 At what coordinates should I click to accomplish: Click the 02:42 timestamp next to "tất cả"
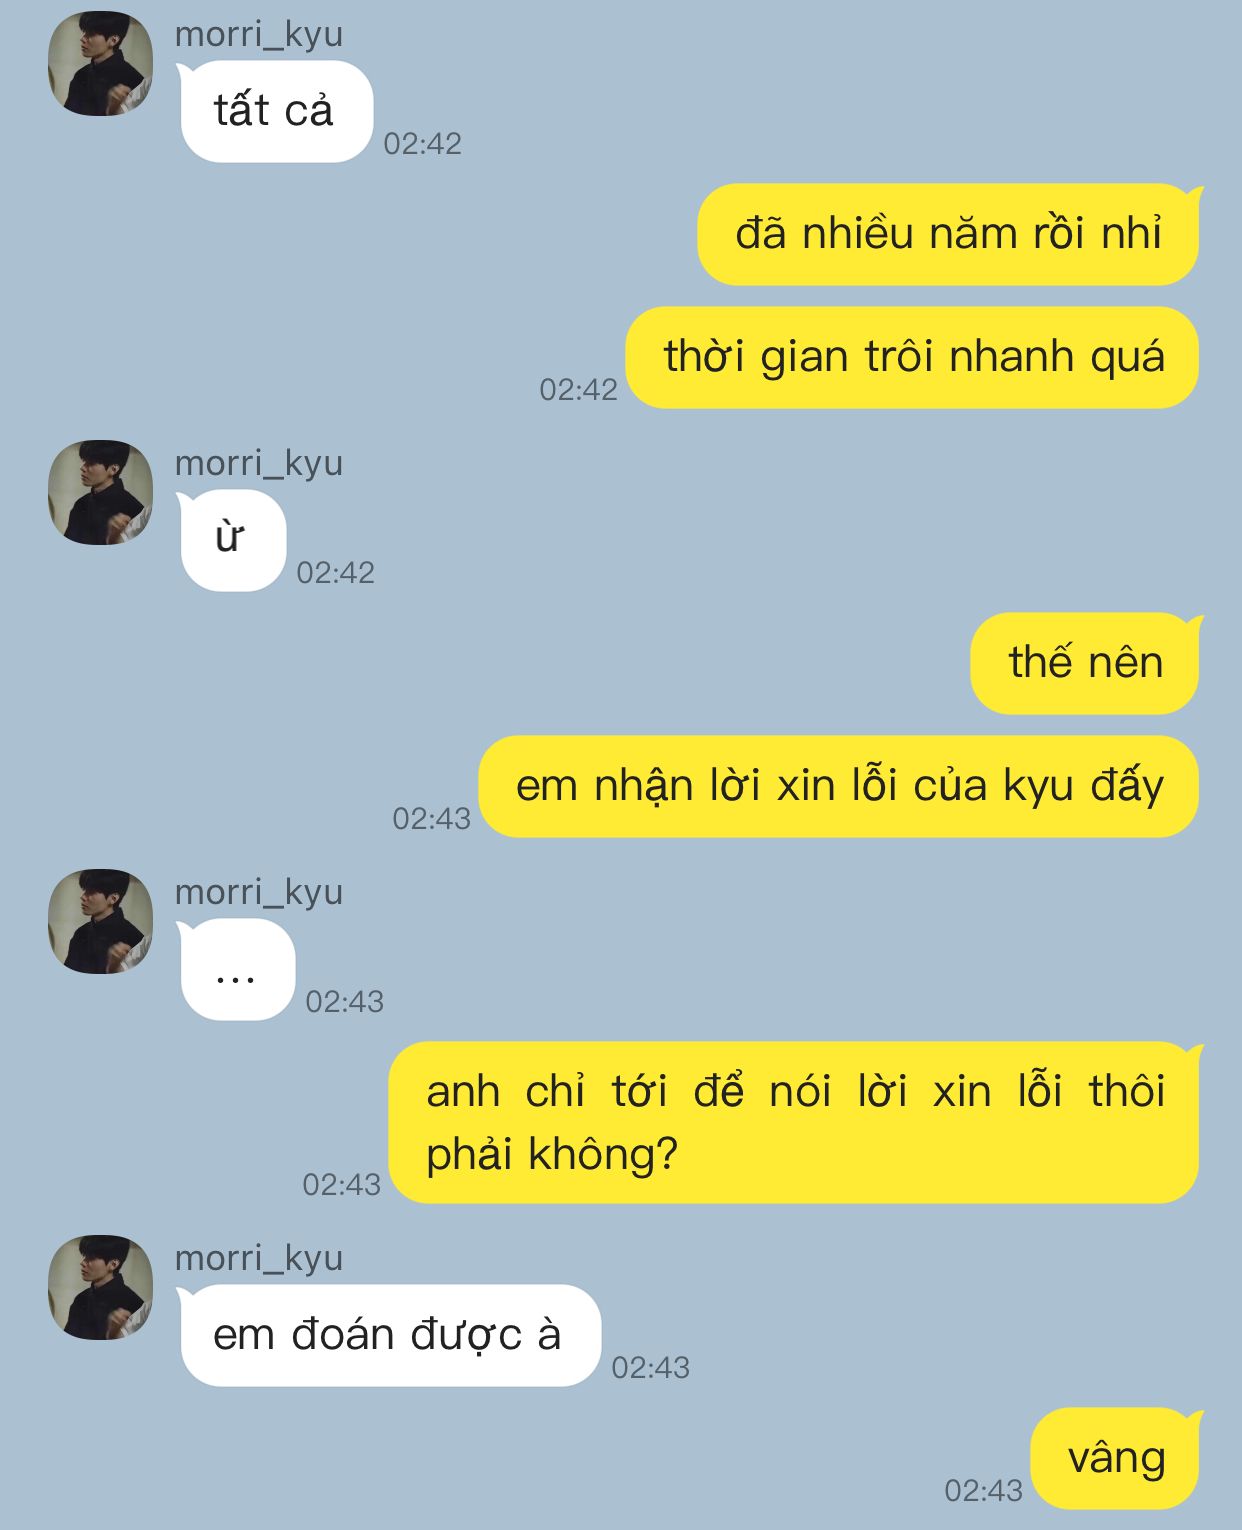coord(423,144)
